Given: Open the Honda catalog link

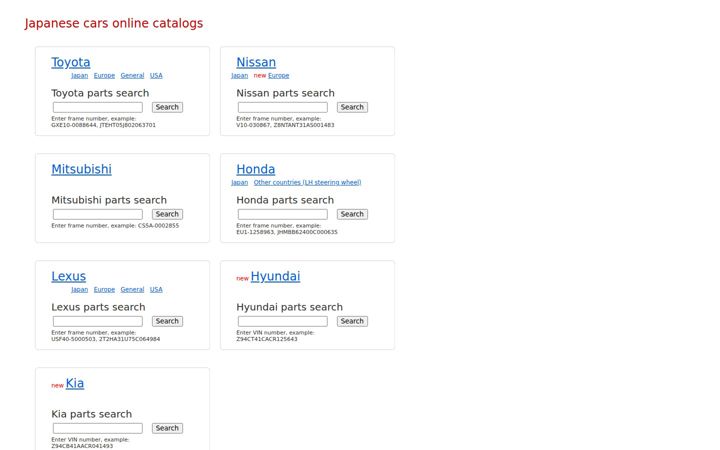Looking at the screenshot, I should 255,169.
